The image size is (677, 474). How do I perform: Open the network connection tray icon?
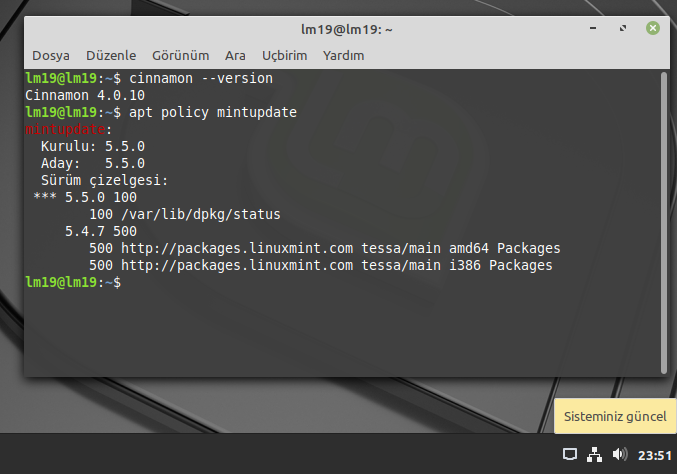coord(595,455)
